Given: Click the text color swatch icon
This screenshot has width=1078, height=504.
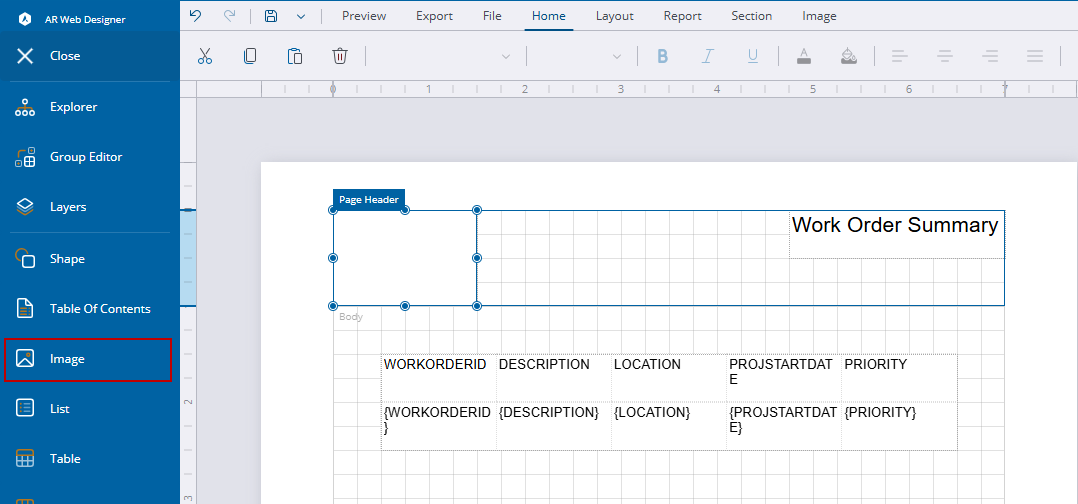Looking at the screenshot, I should (803, 56).
